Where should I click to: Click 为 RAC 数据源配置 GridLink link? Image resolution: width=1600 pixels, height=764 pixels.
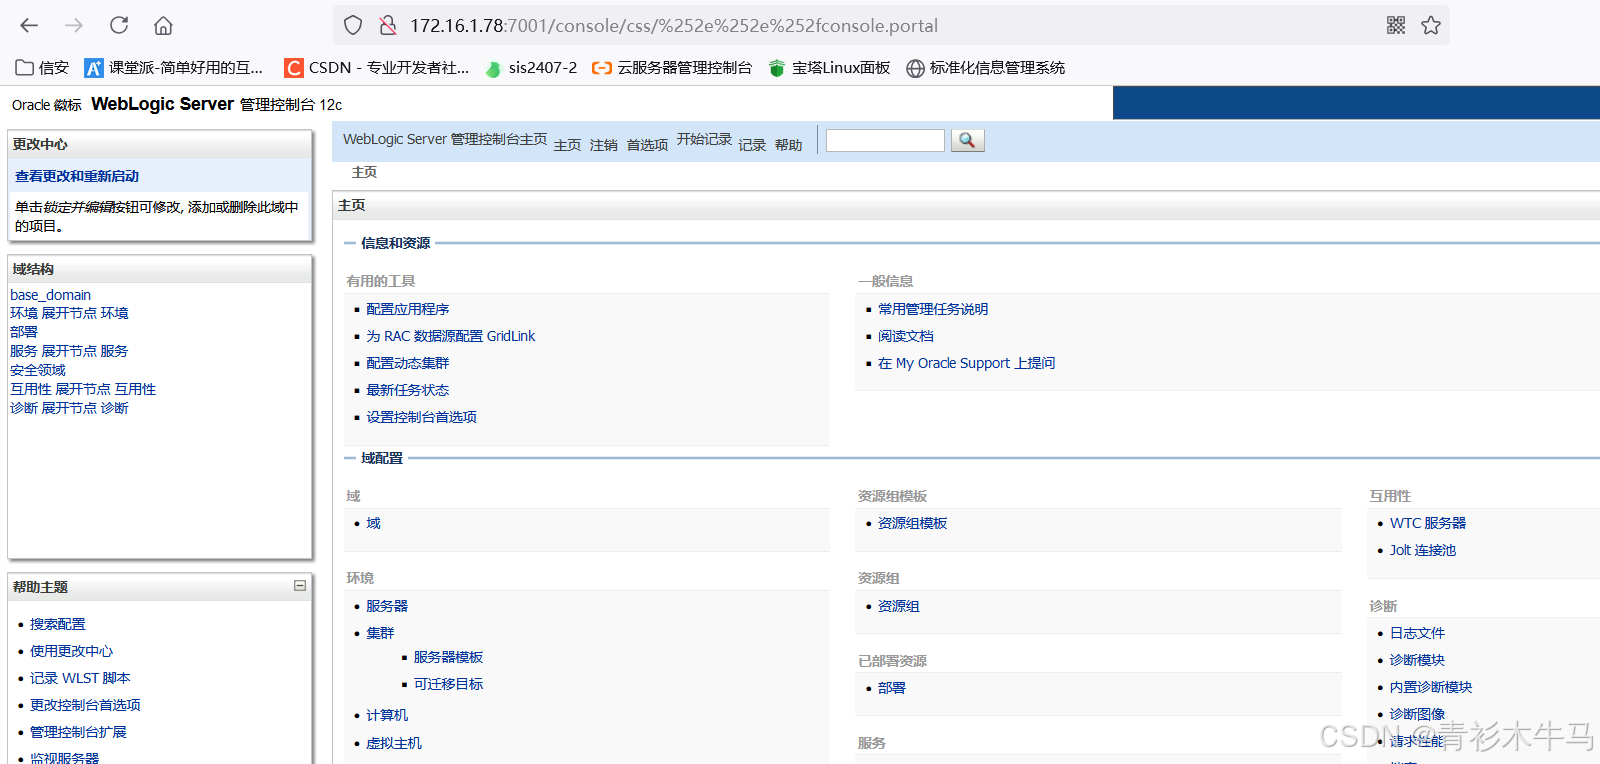(x=451, y=336)
